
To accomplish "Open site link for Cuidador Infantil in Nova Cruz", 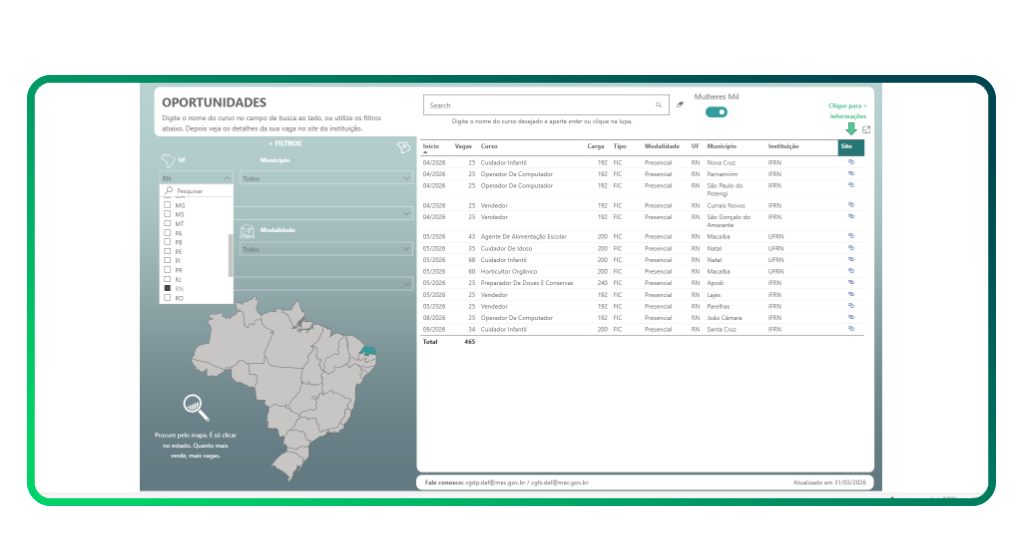I will point(851,162).
